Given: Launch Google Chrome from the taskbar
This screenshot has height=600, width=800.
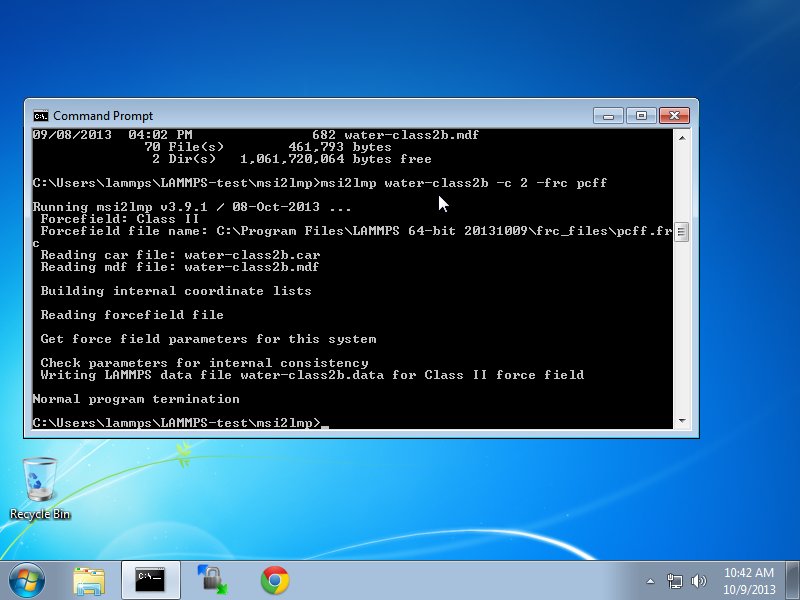Looking at the screenshot, I should tap(274, 580).
